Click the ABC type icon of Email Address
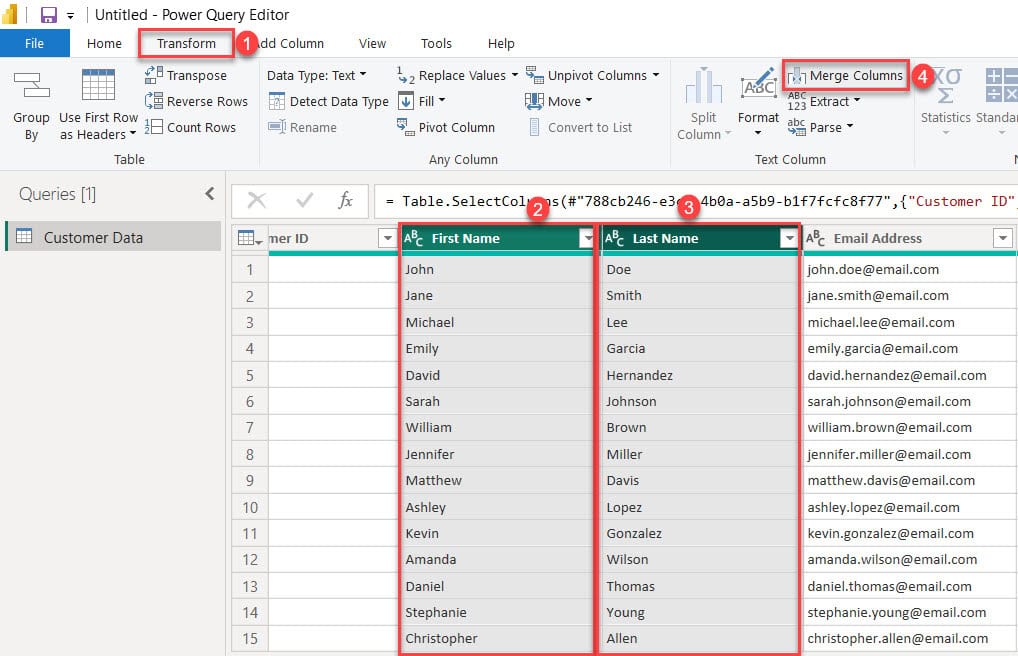Screen dimensions: 1018x656 pos(815,238)
